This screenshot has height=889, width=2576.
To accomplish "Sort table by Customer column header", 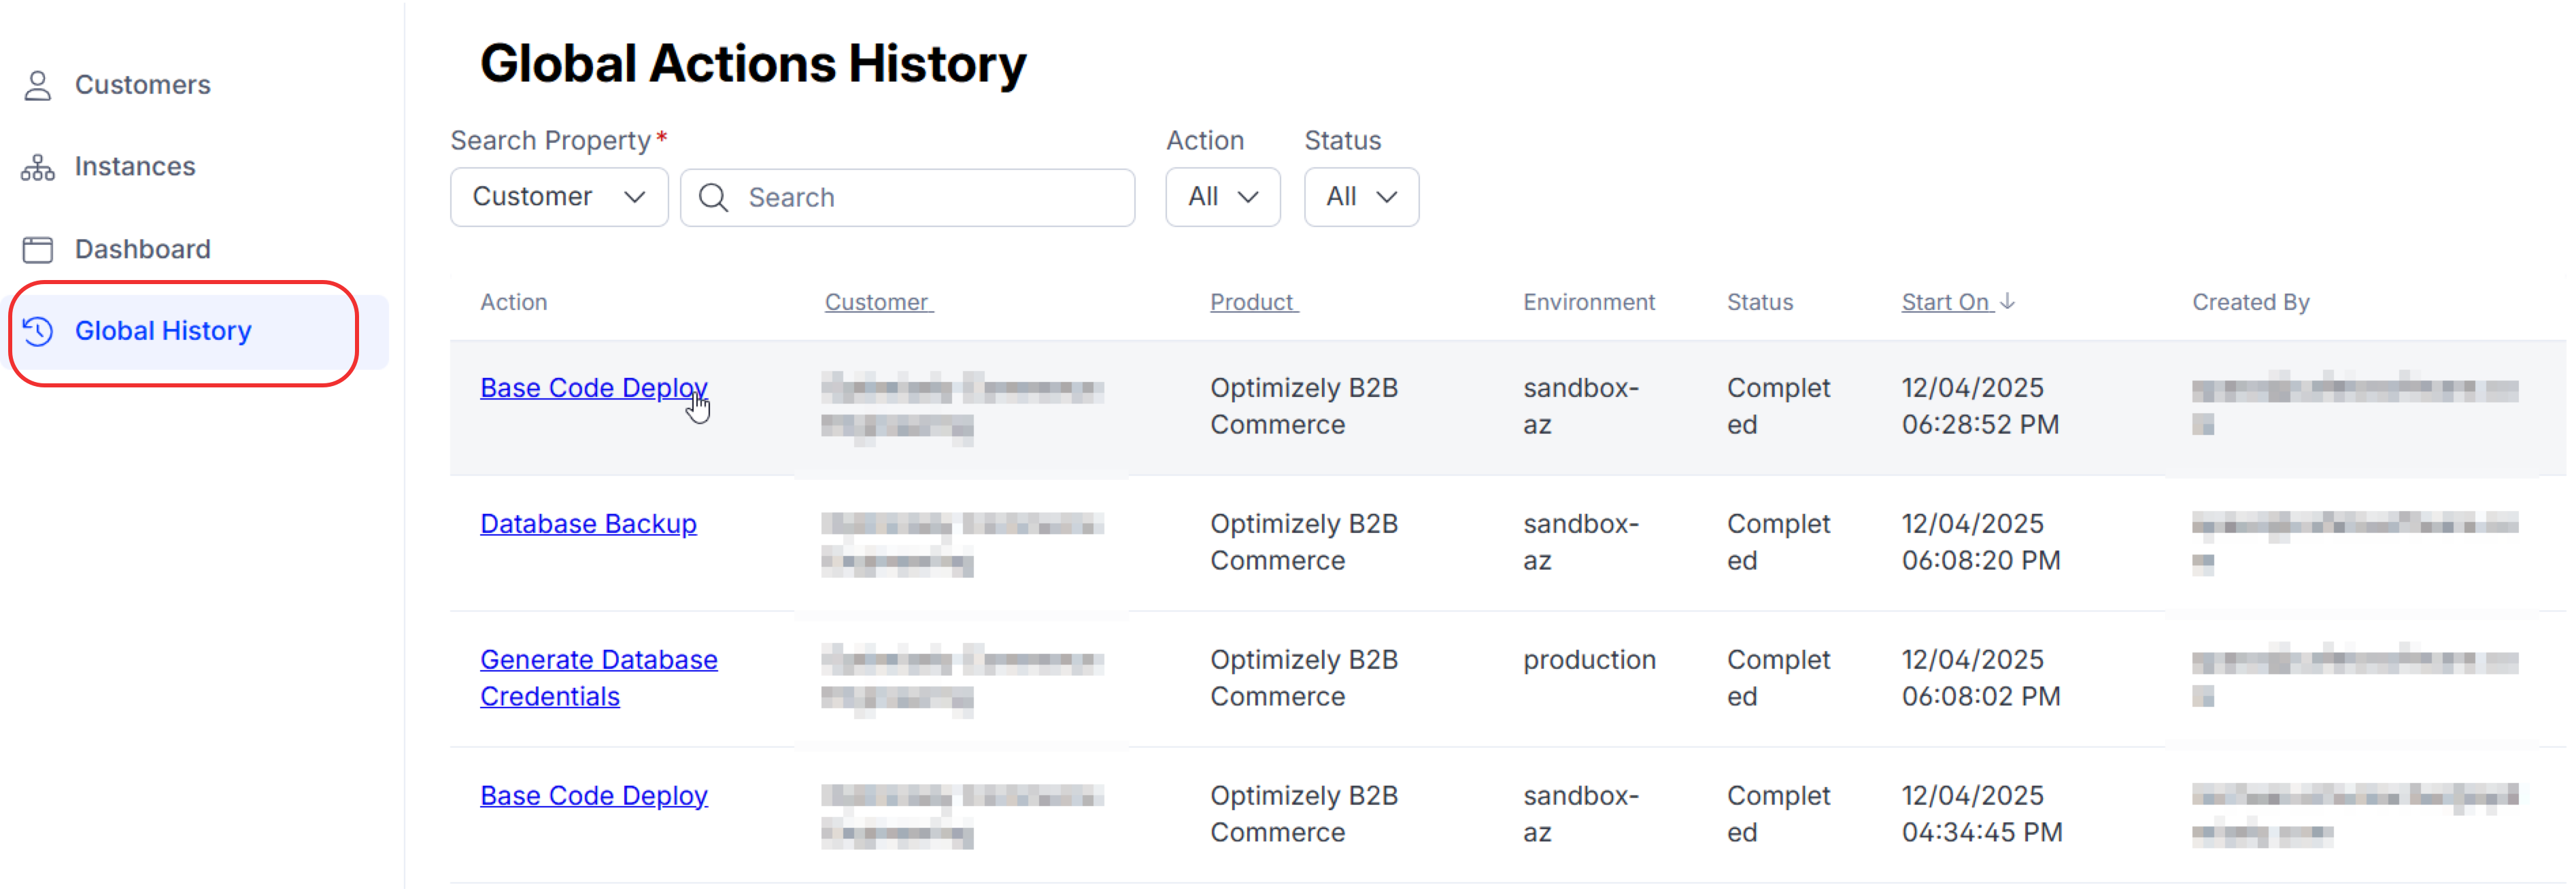I will click(x=877, y=302).
